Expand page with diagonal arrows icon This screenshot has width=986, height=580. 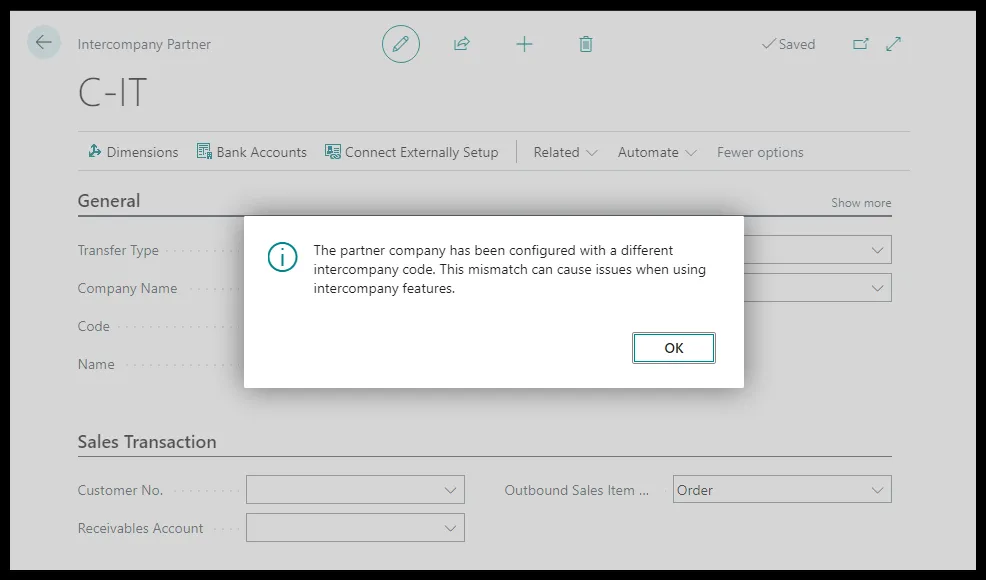click(893, 43)
